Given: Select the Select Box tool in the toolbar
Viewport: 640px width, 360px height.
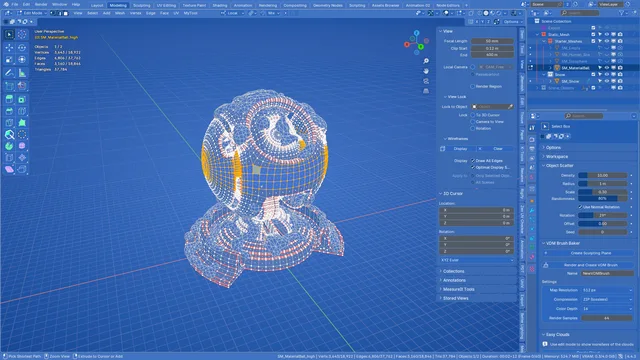Looking at the screenshot, I should click(x=9, y=35).
